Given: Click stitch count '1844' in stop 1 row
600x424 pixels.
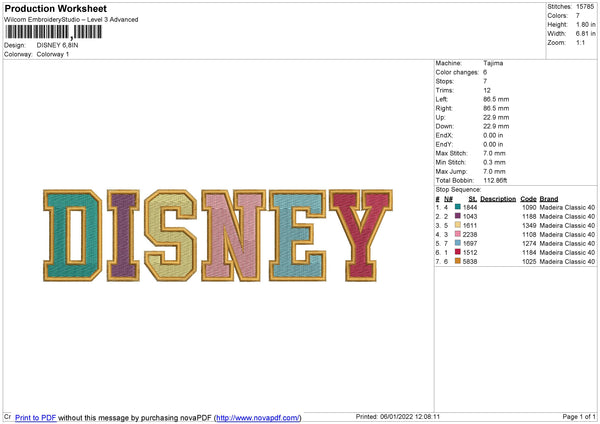Looking at the screenshot, I should click(470, 207).
